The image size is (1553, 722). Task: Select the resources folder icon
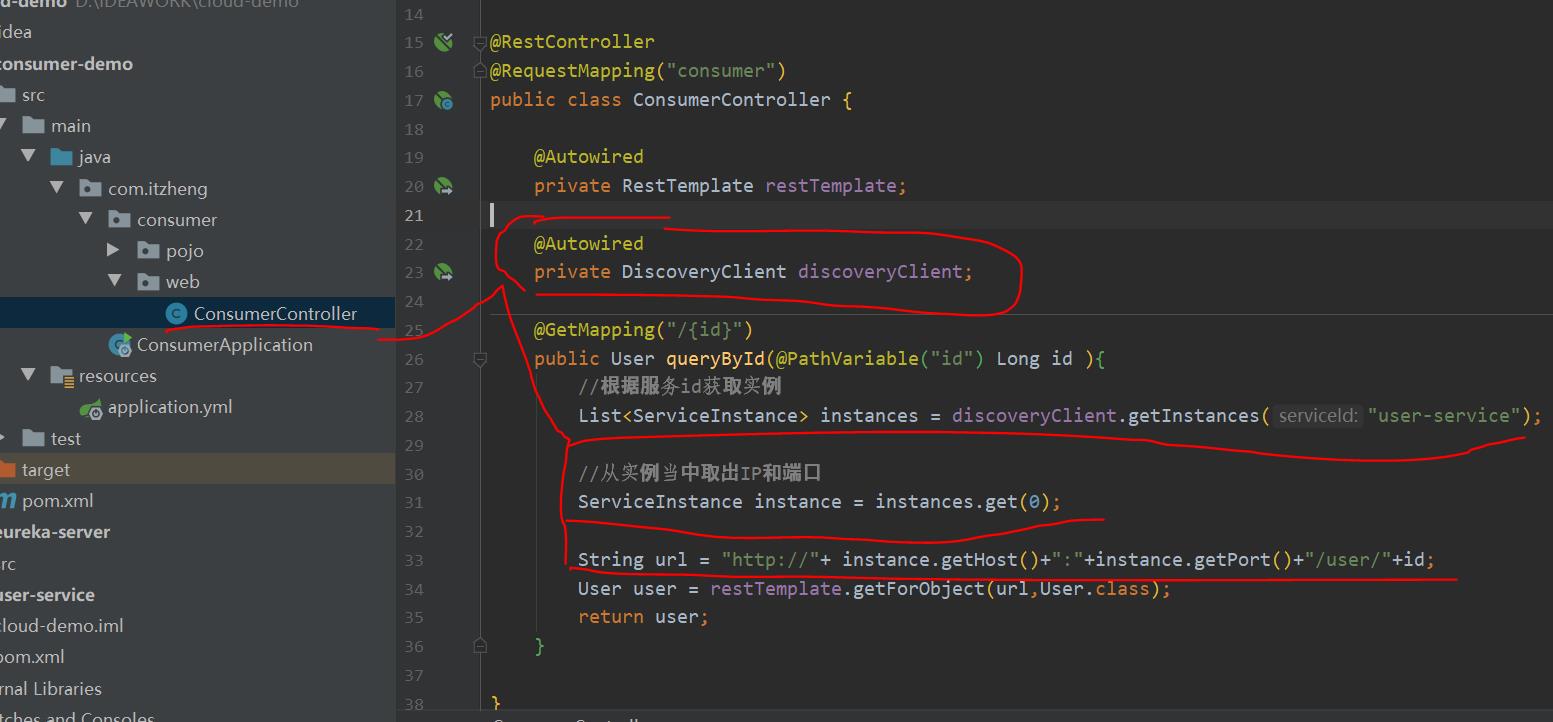click(62, 376)
